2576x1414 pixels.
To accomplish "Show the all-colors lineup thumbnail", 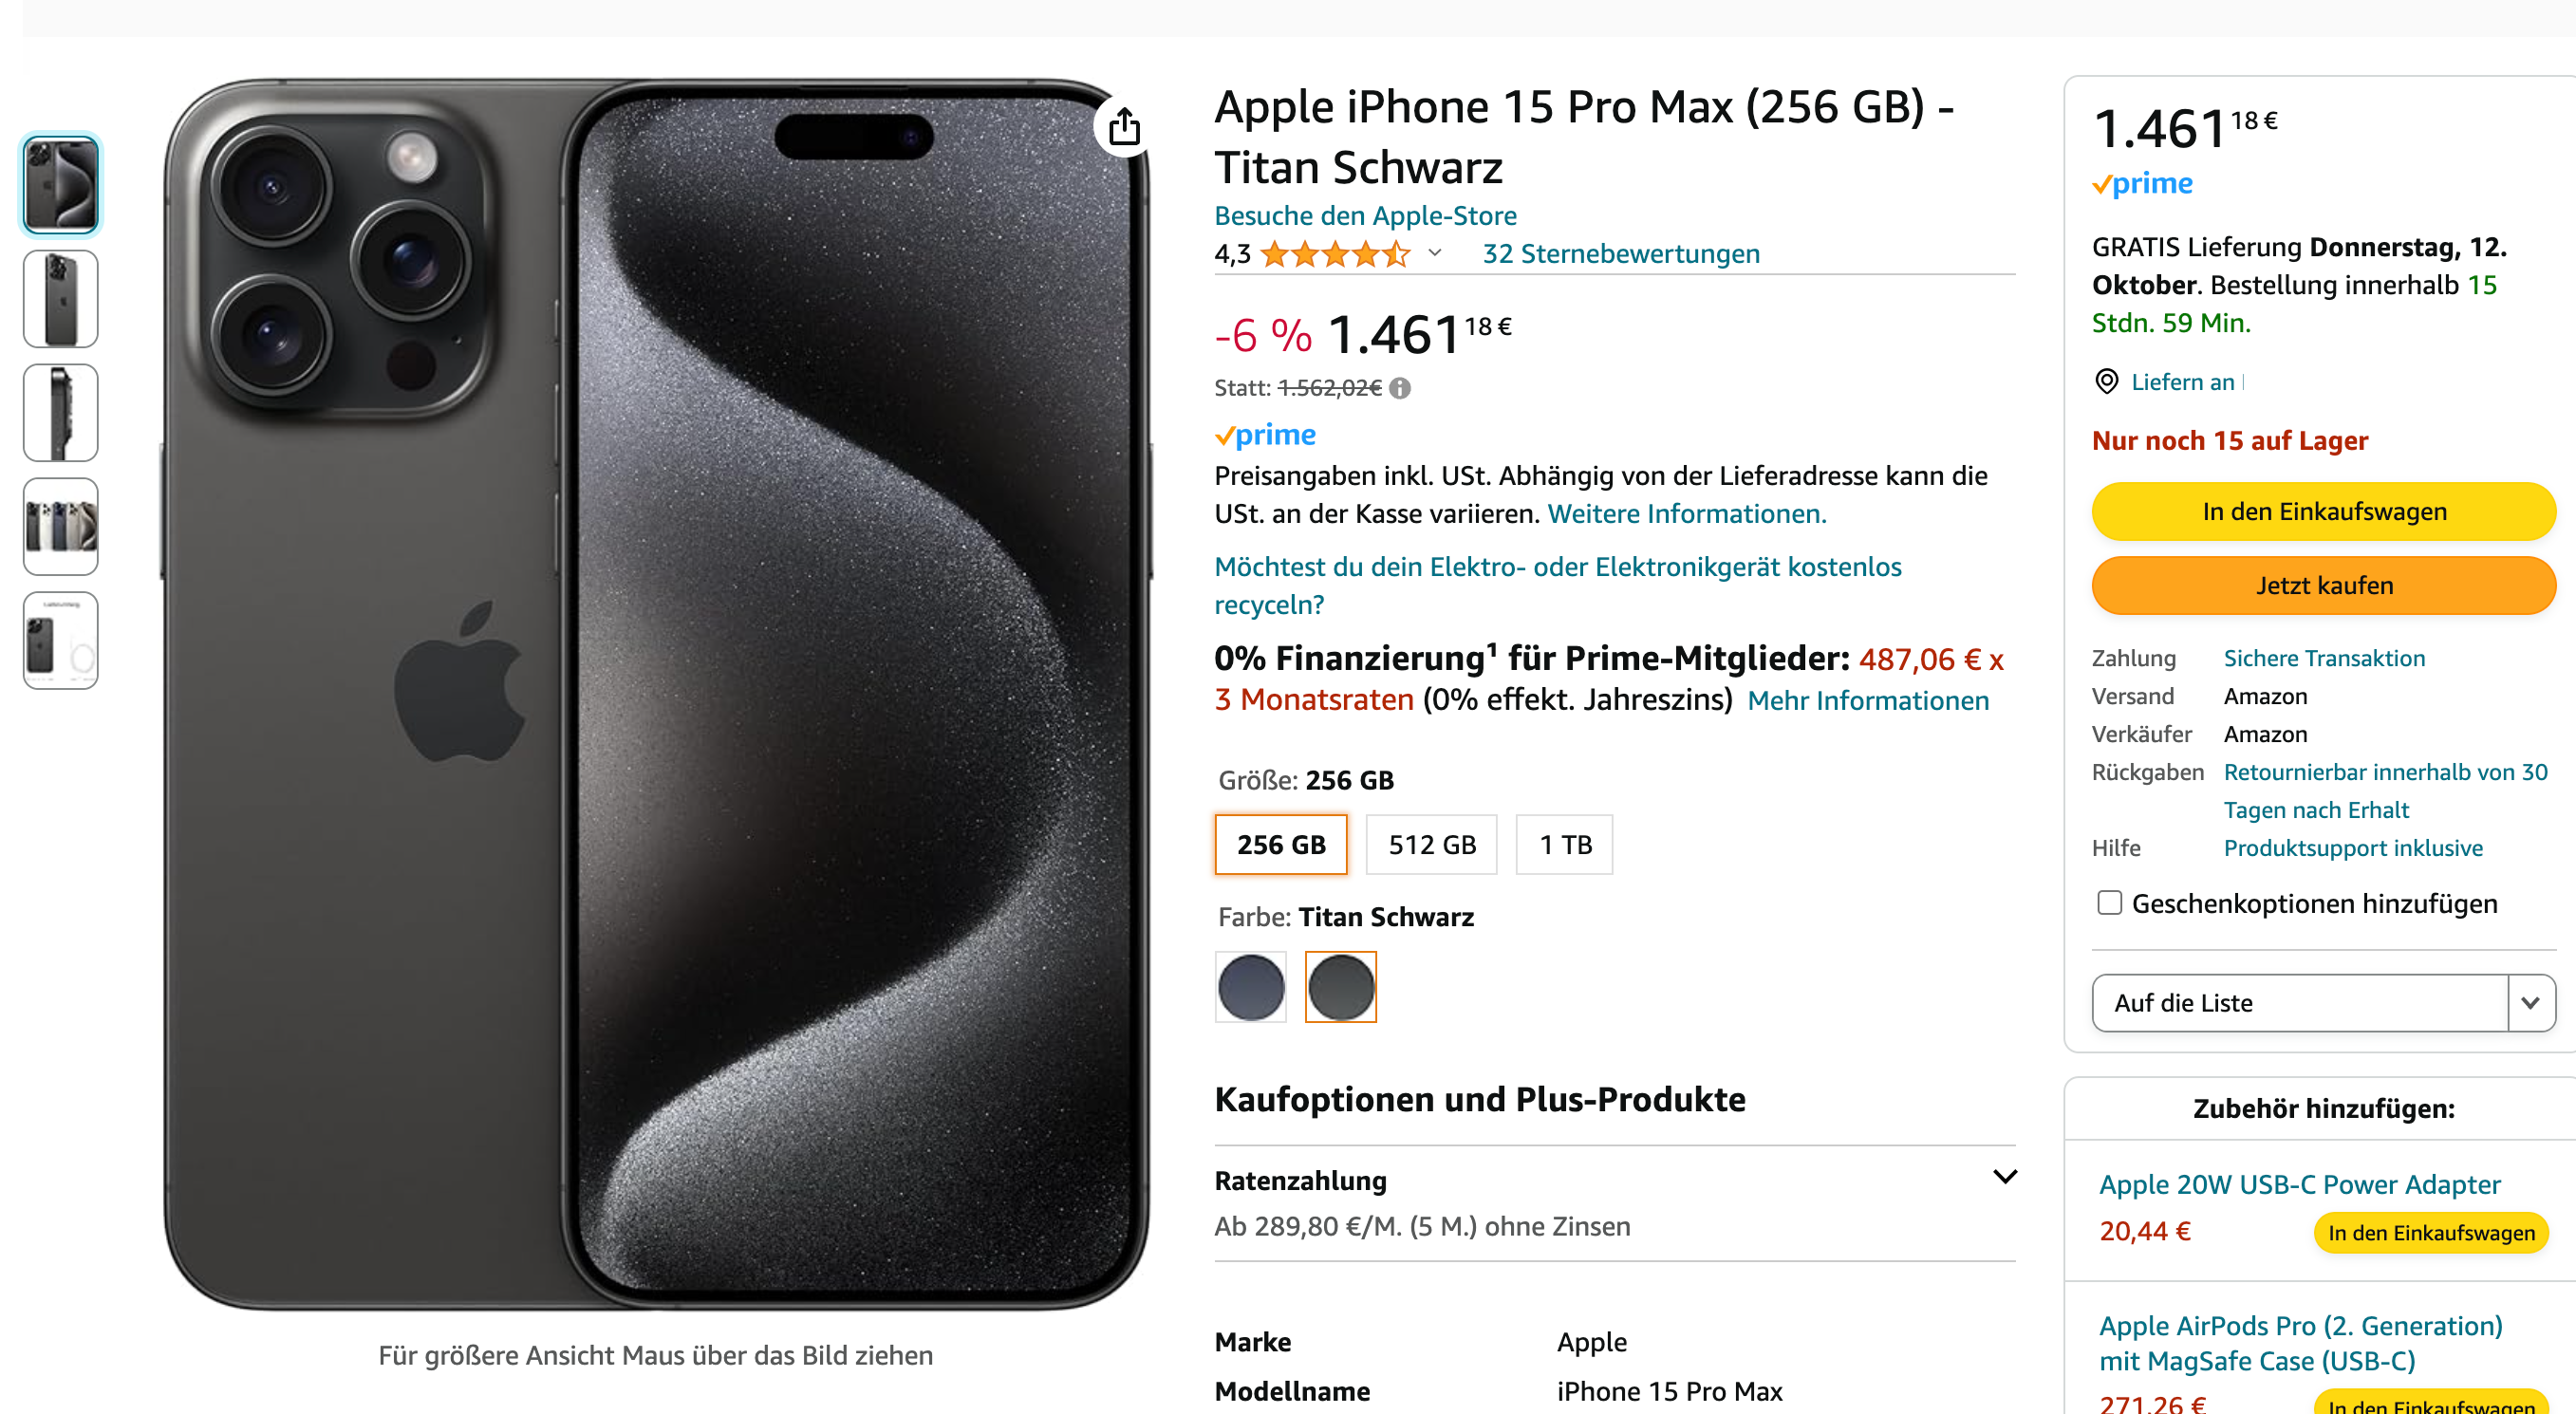I will tap(60, 526).
